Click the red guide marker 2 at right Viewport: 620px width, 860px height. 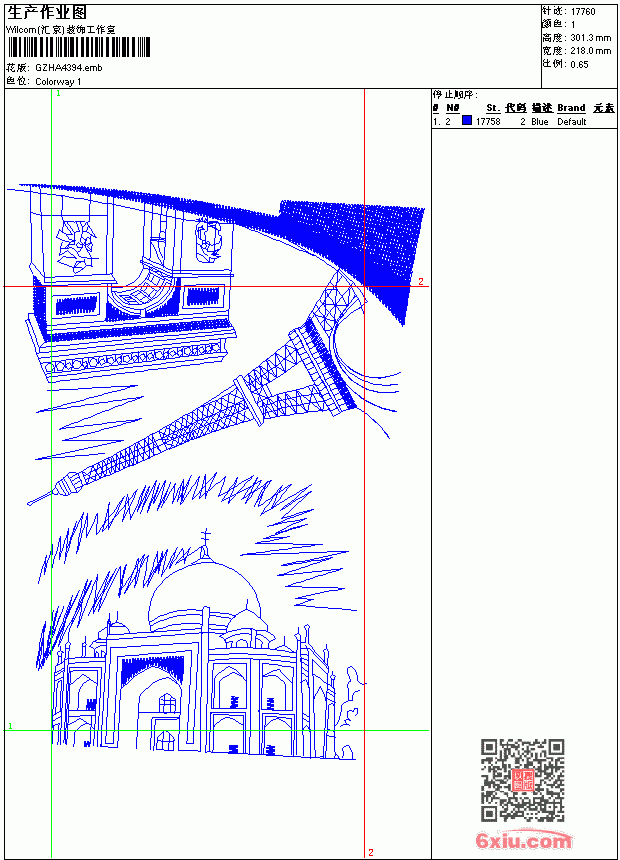click(x=421, y=281)
